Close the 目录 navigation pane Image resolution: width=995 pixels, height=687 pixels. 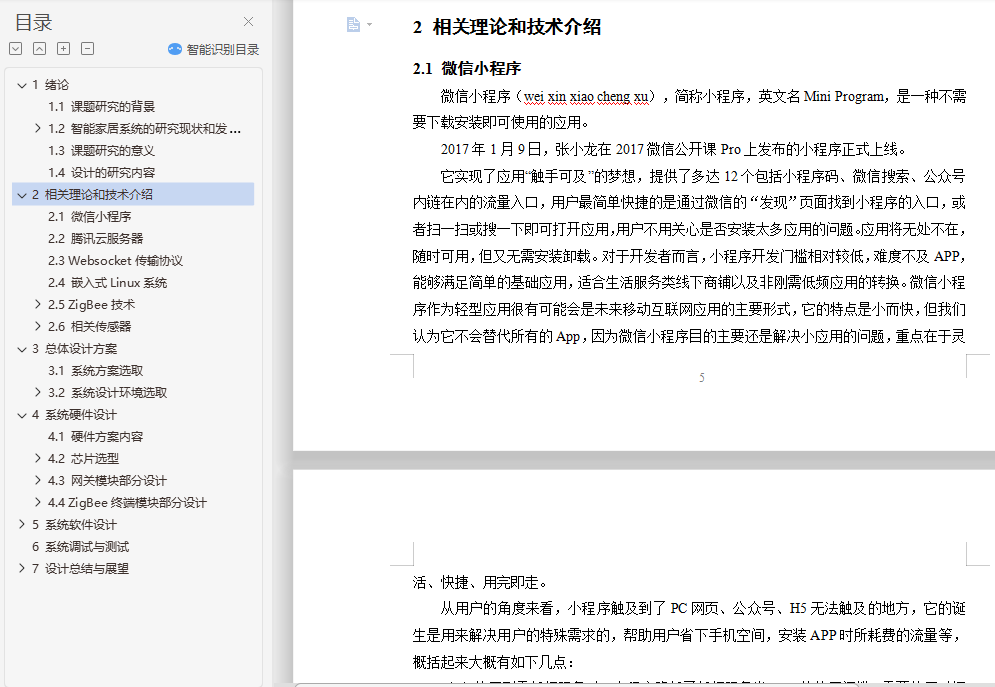point(248,22)
